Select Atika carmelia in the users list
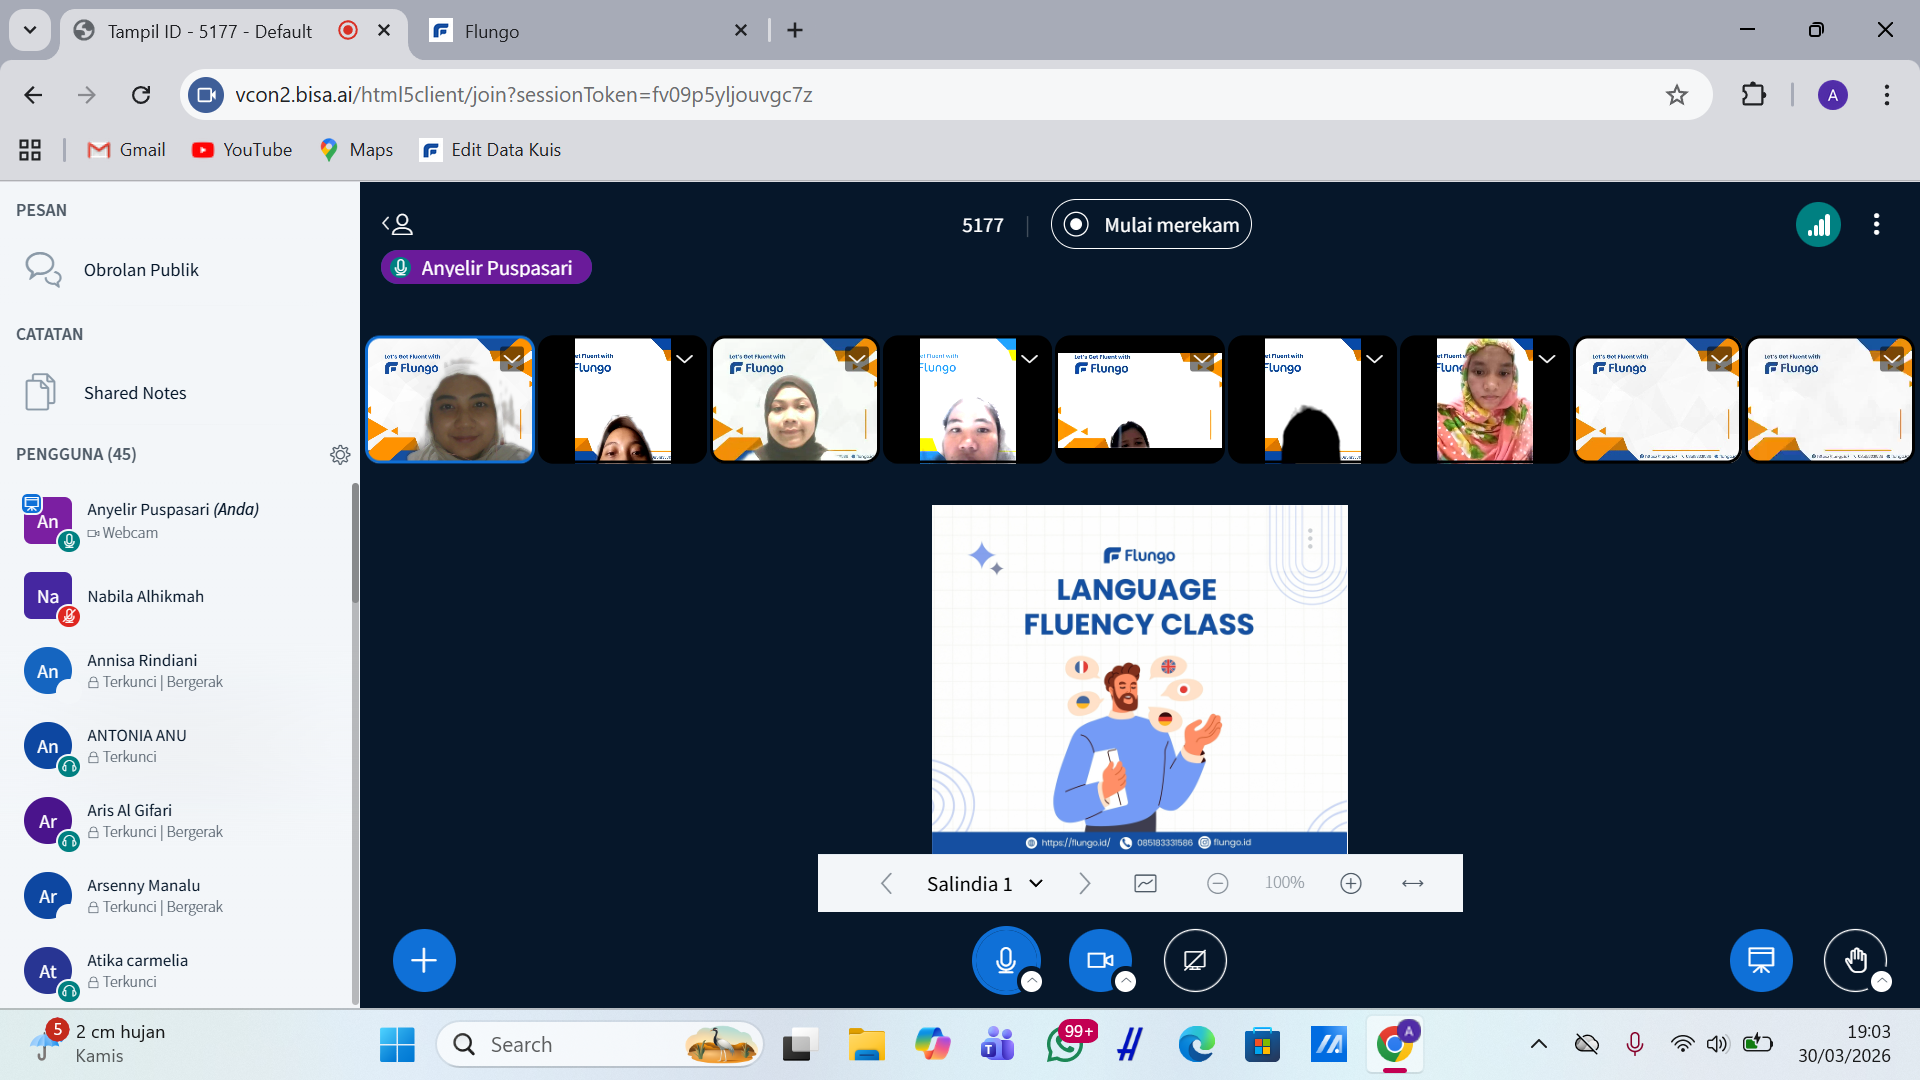1920x1080 pixels. (x=180, y=971)
